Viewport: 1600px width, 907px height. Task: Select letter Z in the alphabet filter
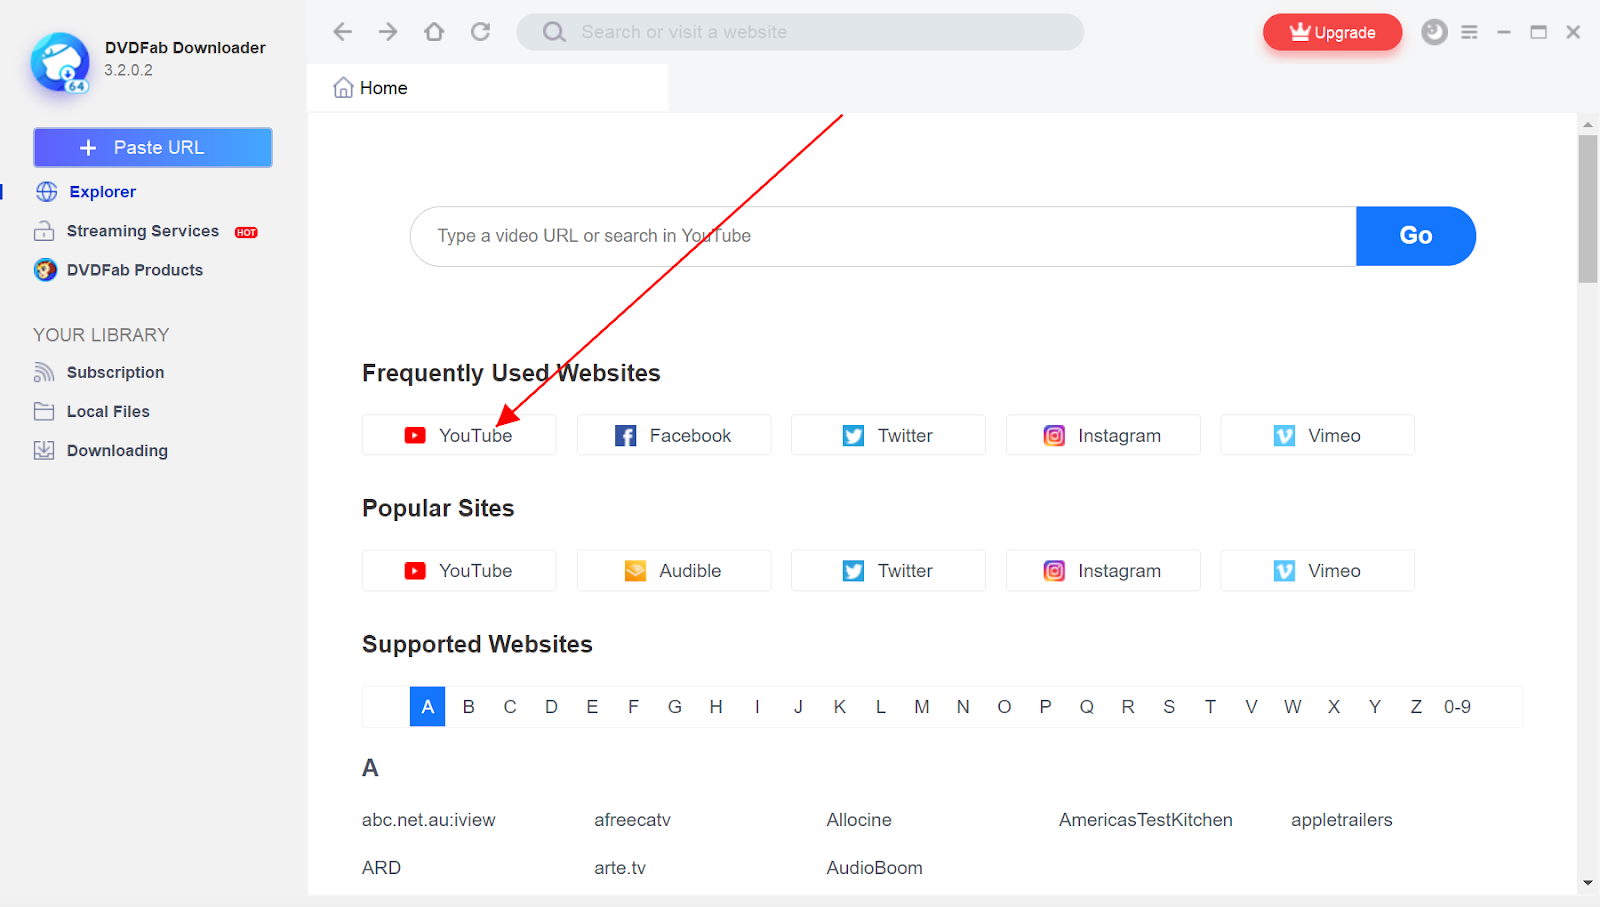(x=1416, y=707)
